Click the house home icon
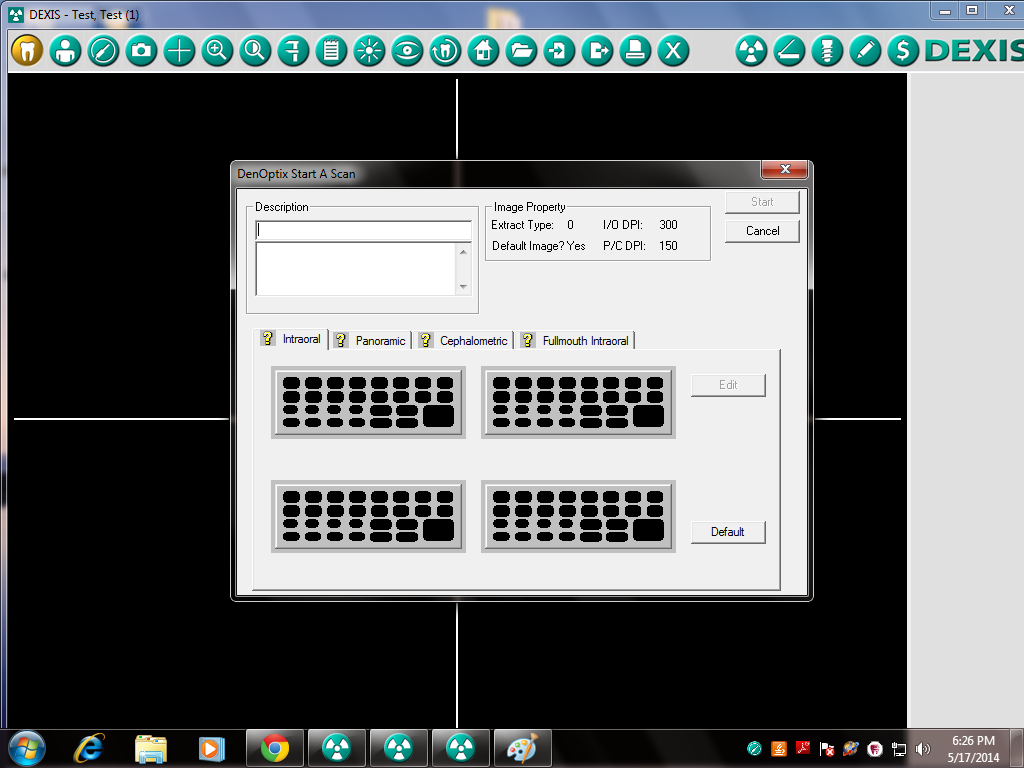Image resolution: width=1024 pixels, height=768 pixels. 483,50
